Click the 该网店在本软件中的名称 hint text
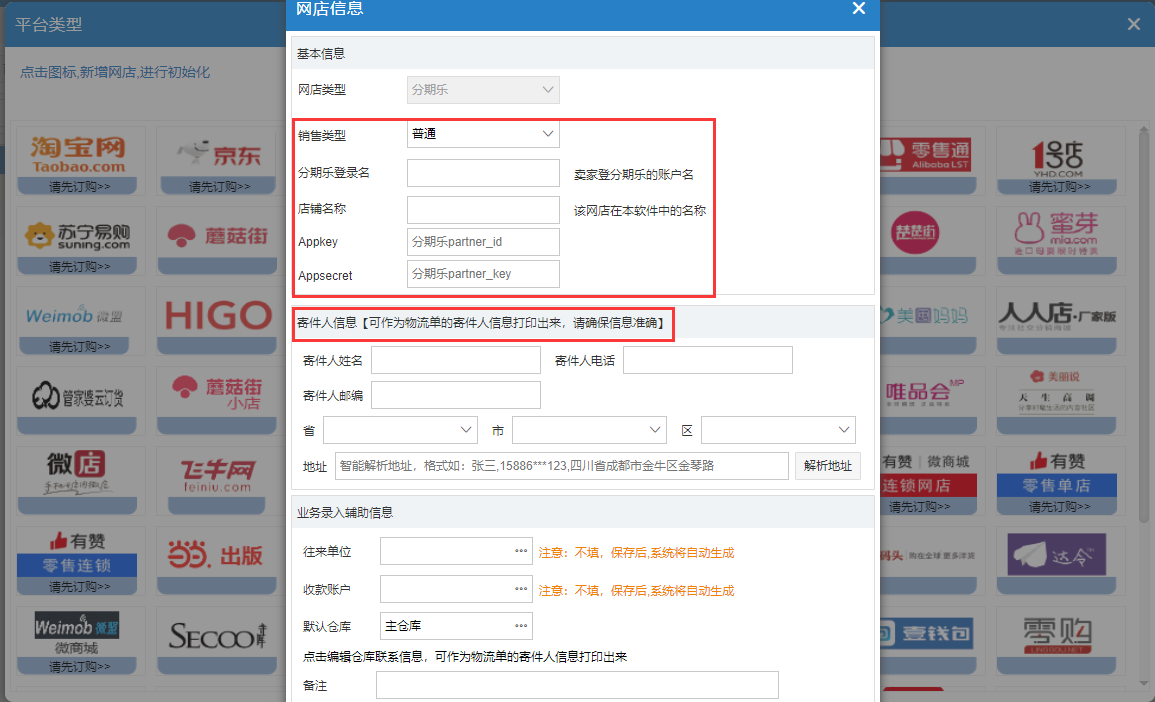Image resolution: width=1155 pixels, height=702 pixels. 640,211
